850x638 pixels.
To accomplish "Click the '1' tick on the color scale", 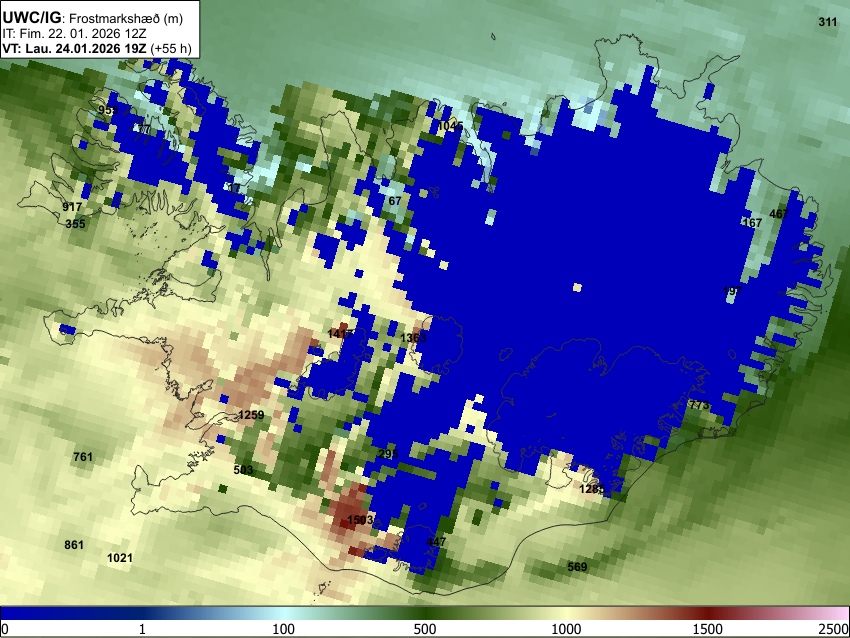I will 142,629.
